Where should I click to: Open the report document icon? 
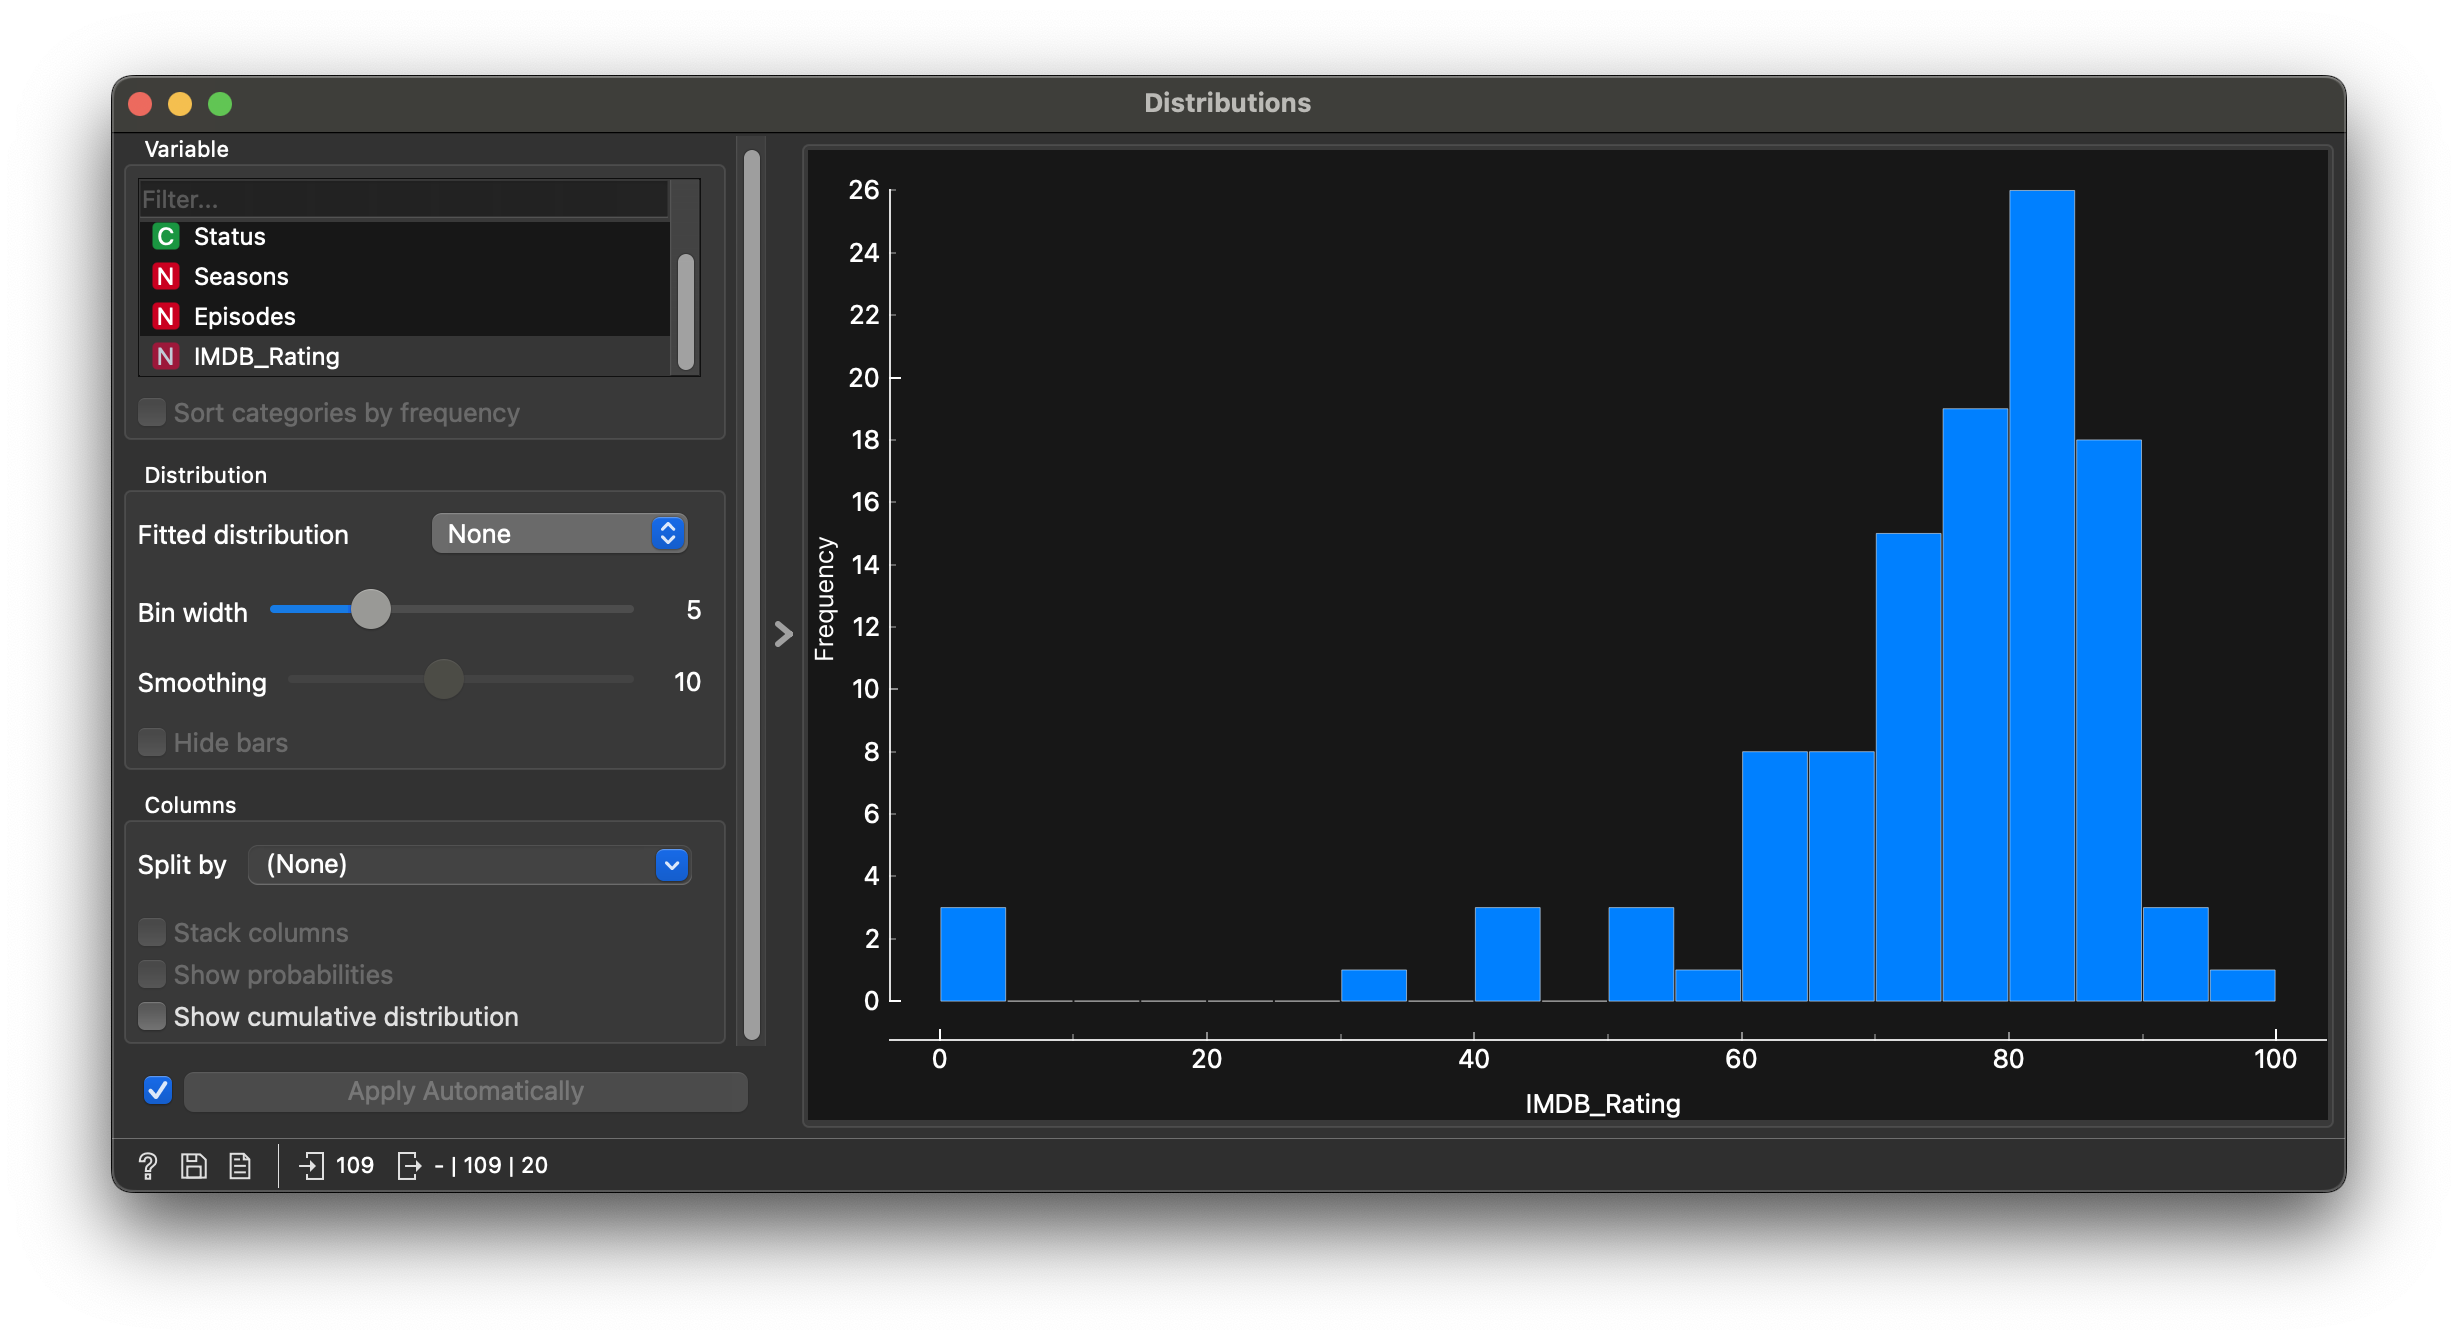click(x=240, y=1165)
